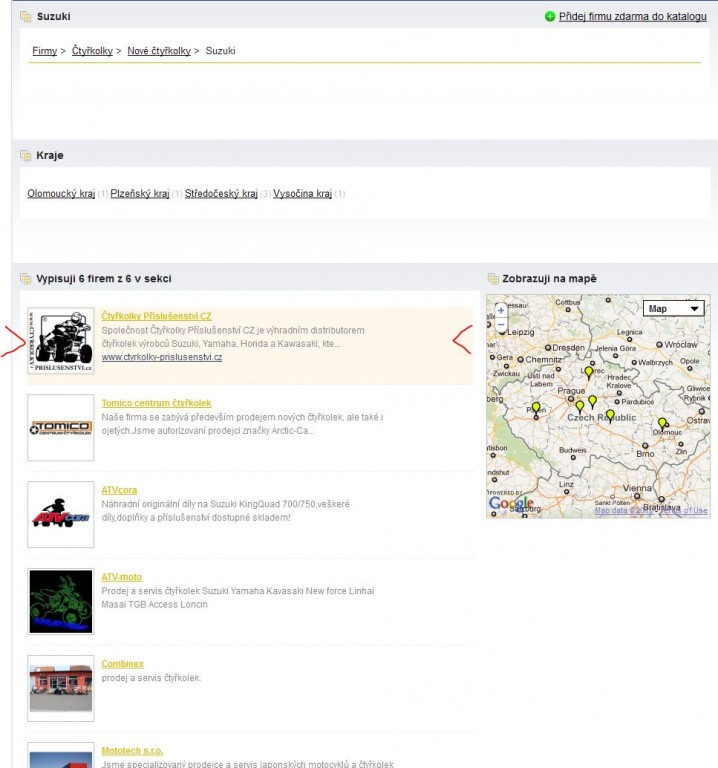Visit www.ctyrkolky-prislusenstvi.cz website link
The image size is (718, 768).
click(162, 357)
